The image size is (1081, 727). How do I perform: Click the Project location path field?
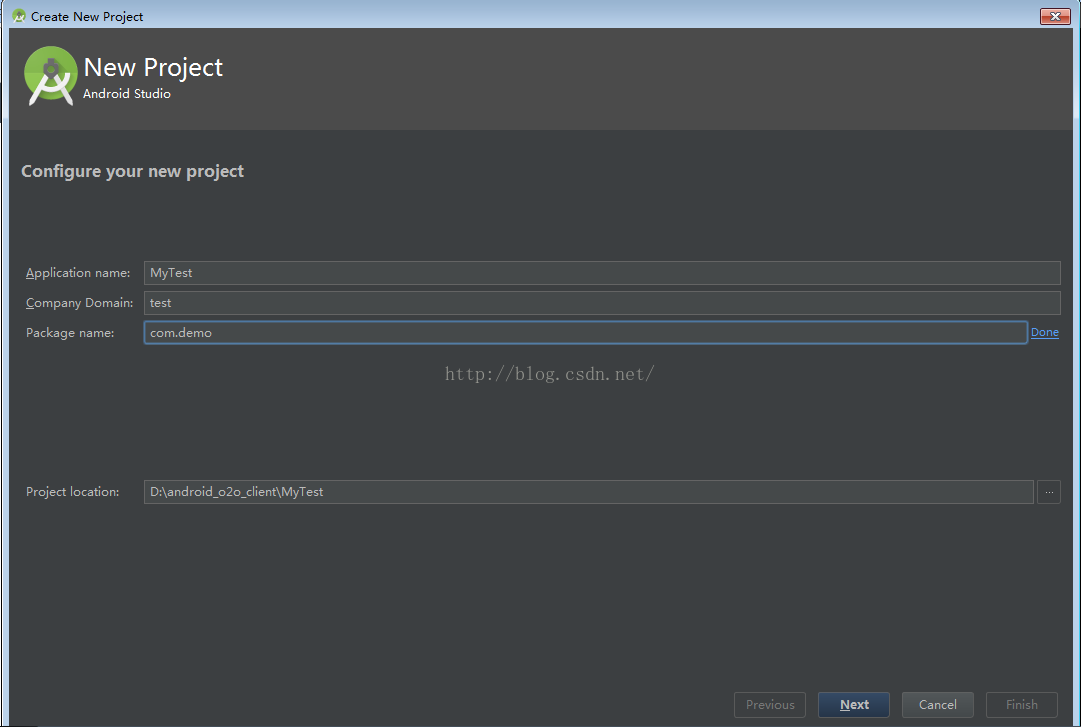(589, 492)
